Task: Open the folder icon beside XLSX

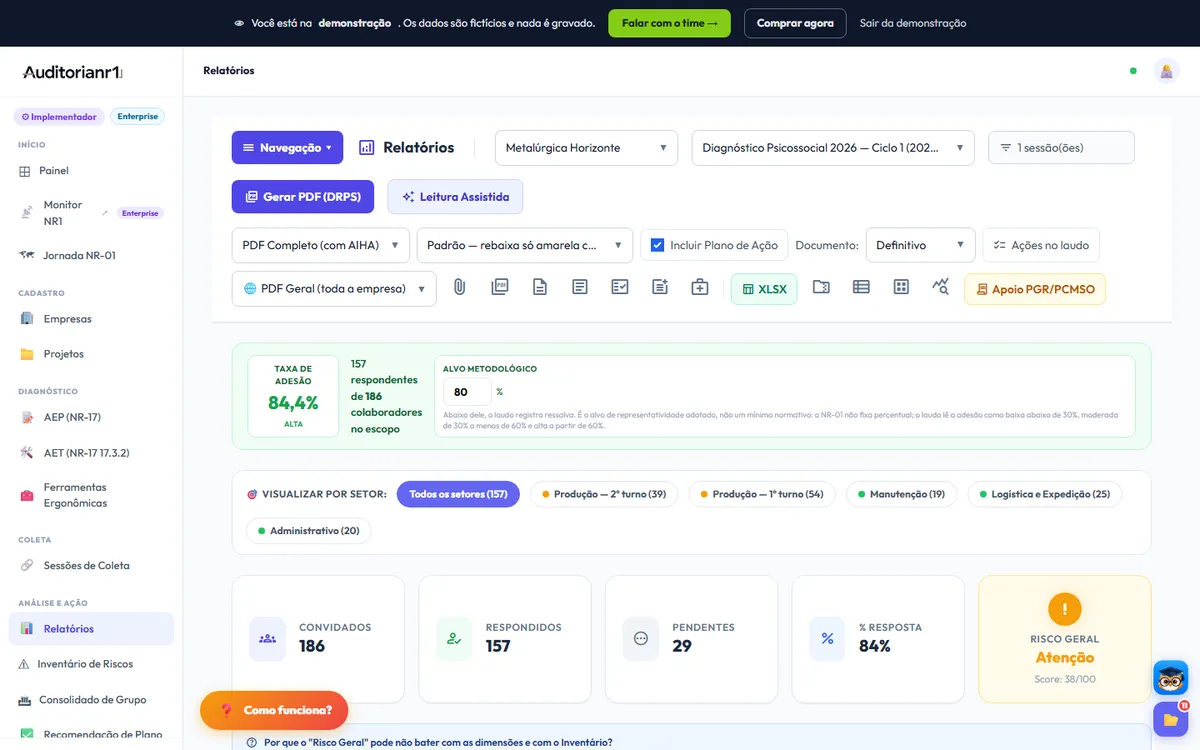Action: tap(821, 288)
